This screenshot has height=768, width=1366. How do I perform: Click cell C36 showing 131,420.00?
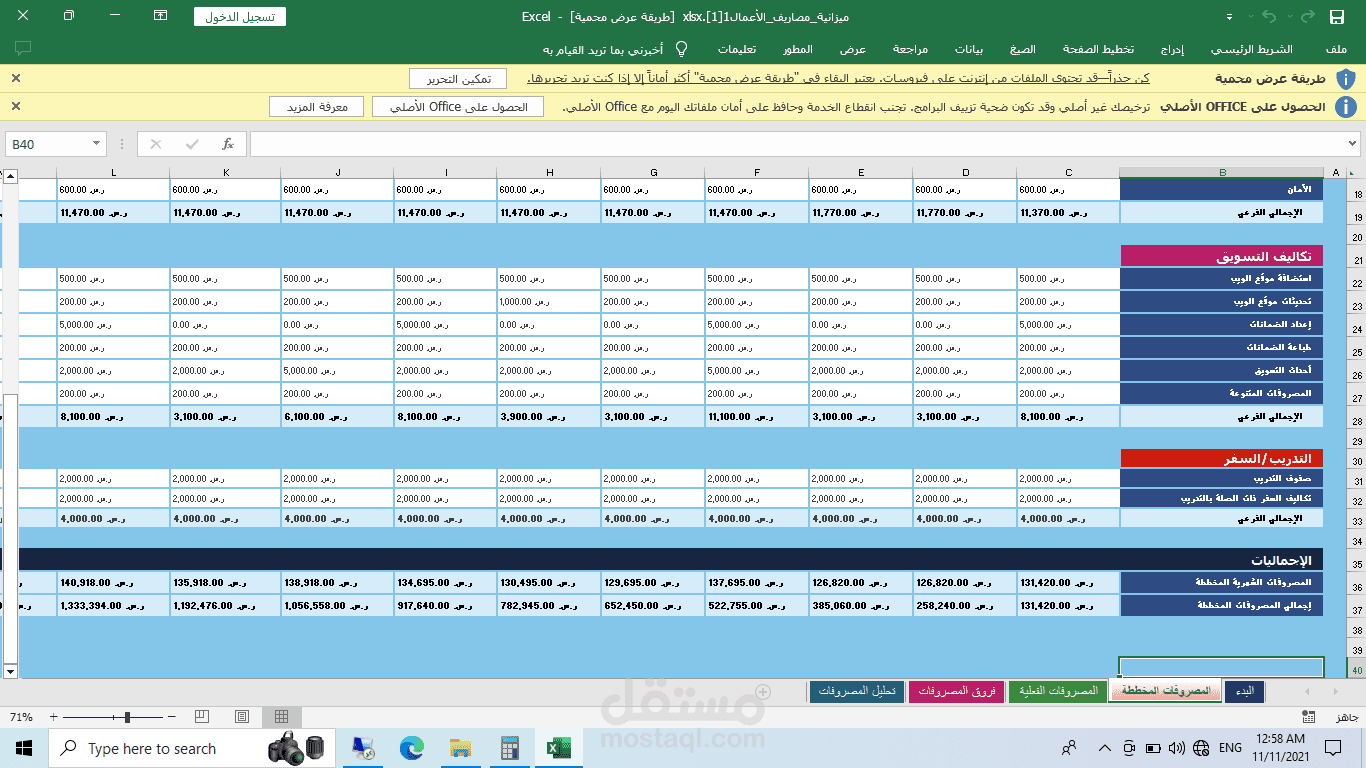[1068, 582]
